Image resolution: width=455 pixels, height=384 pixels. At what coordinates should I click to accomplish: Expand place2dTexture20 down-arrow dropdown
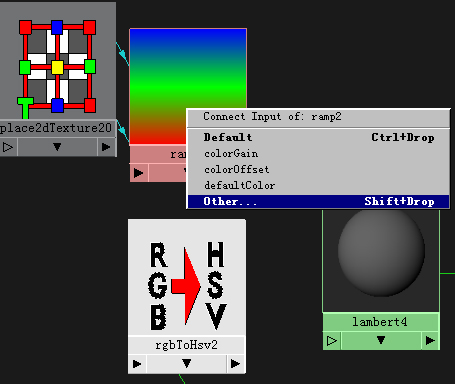point(57,147)
